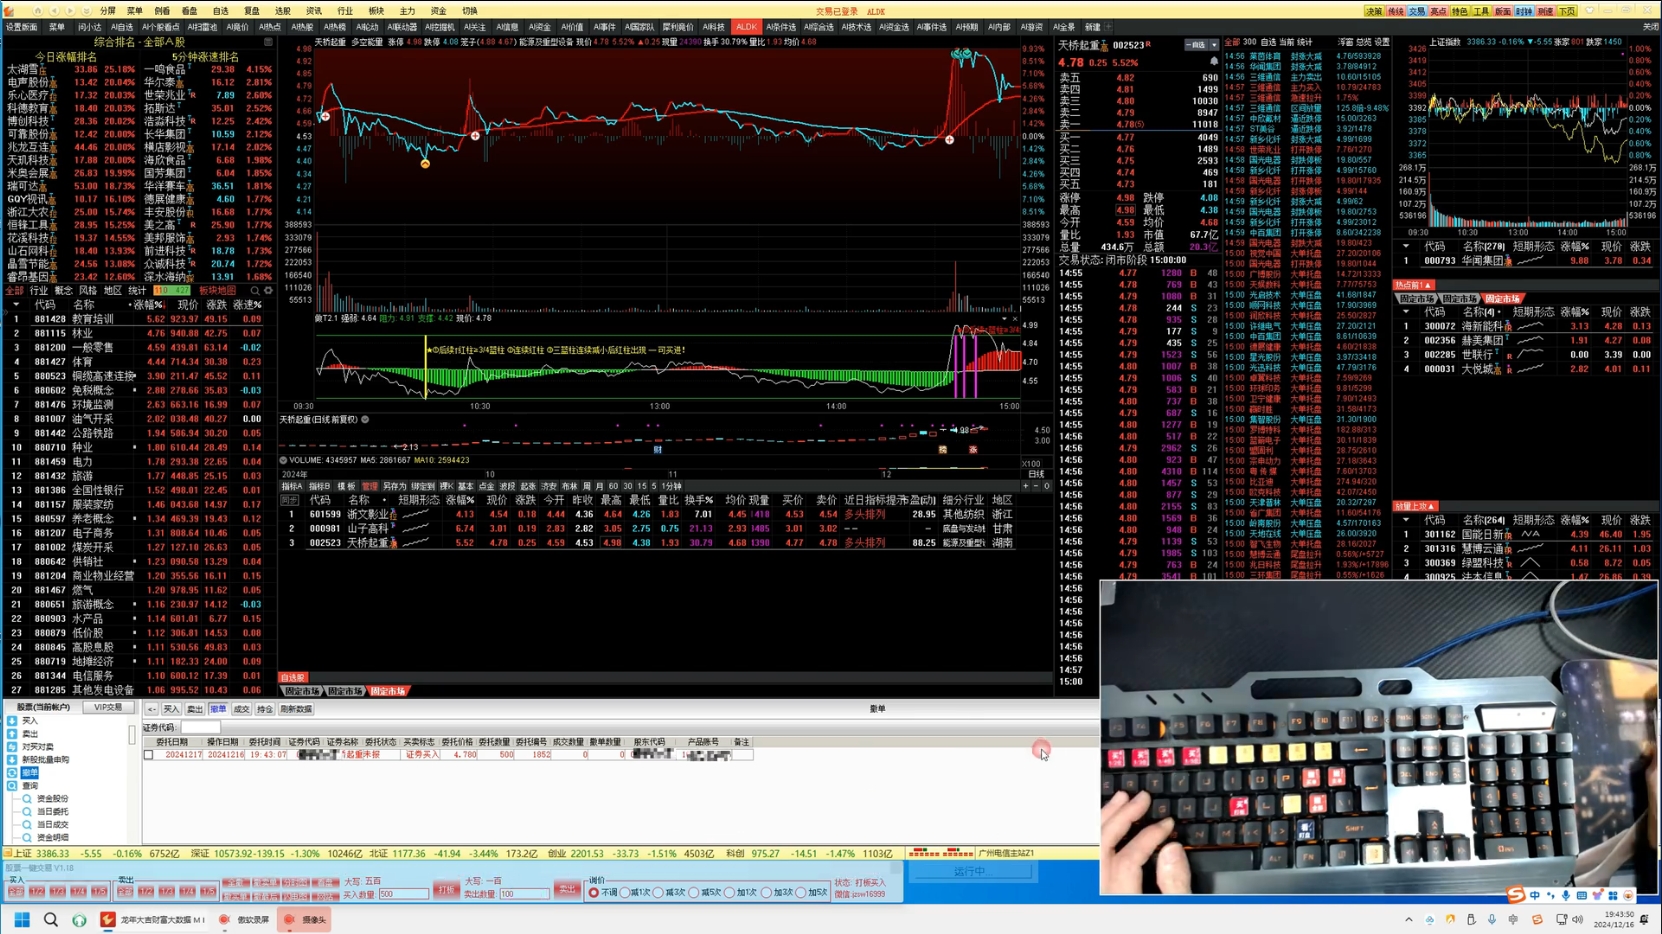Select 对买对卖 in trade tree
The image size is (1662, 934).
(38, 747)
